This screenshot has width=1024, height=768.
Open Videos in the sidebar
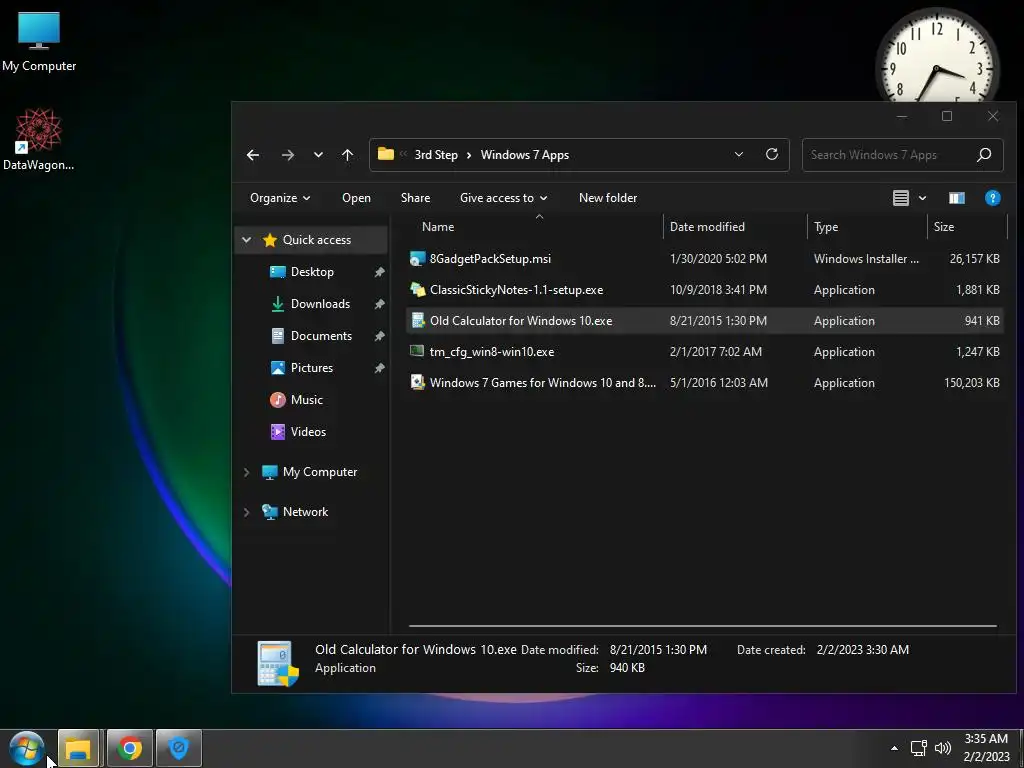click(x=308, y=432)
